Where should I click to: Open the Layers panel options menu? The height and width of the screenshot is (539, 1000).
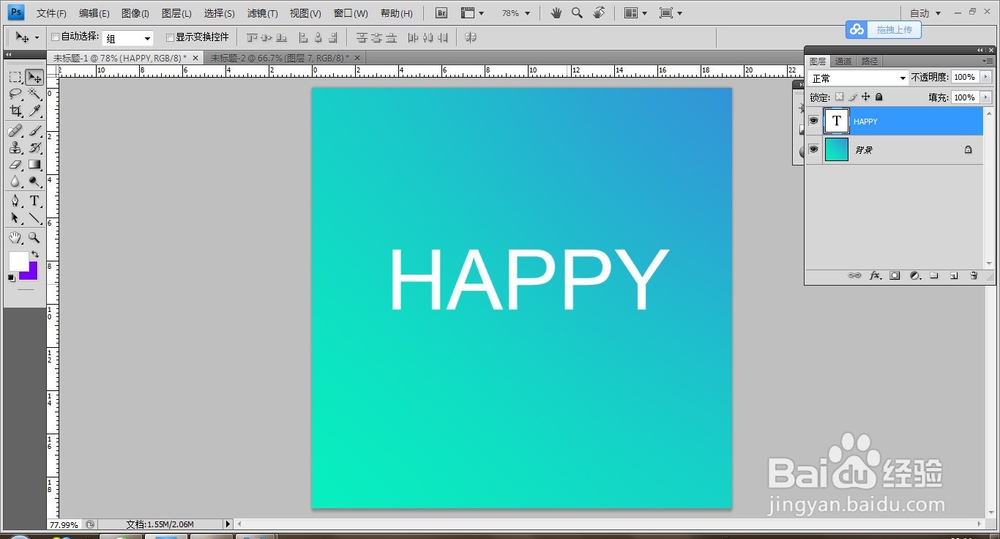988,61
